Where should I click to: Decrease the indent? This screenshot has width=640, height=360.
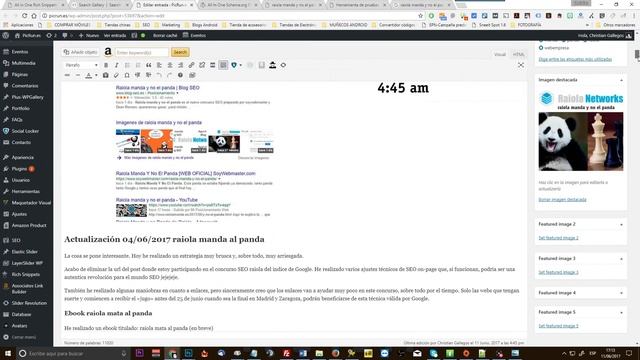[138, 76]
